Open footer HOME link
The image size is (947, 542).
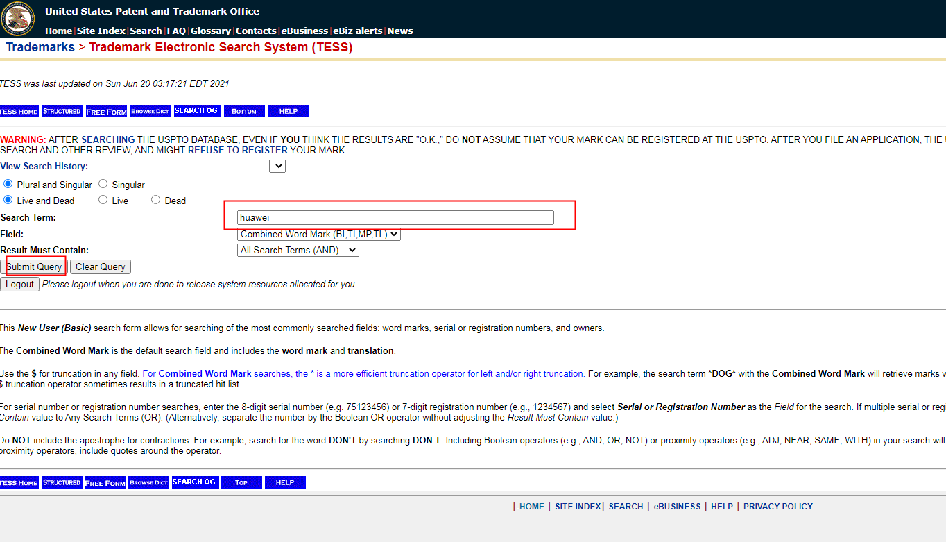coord(531,506)
